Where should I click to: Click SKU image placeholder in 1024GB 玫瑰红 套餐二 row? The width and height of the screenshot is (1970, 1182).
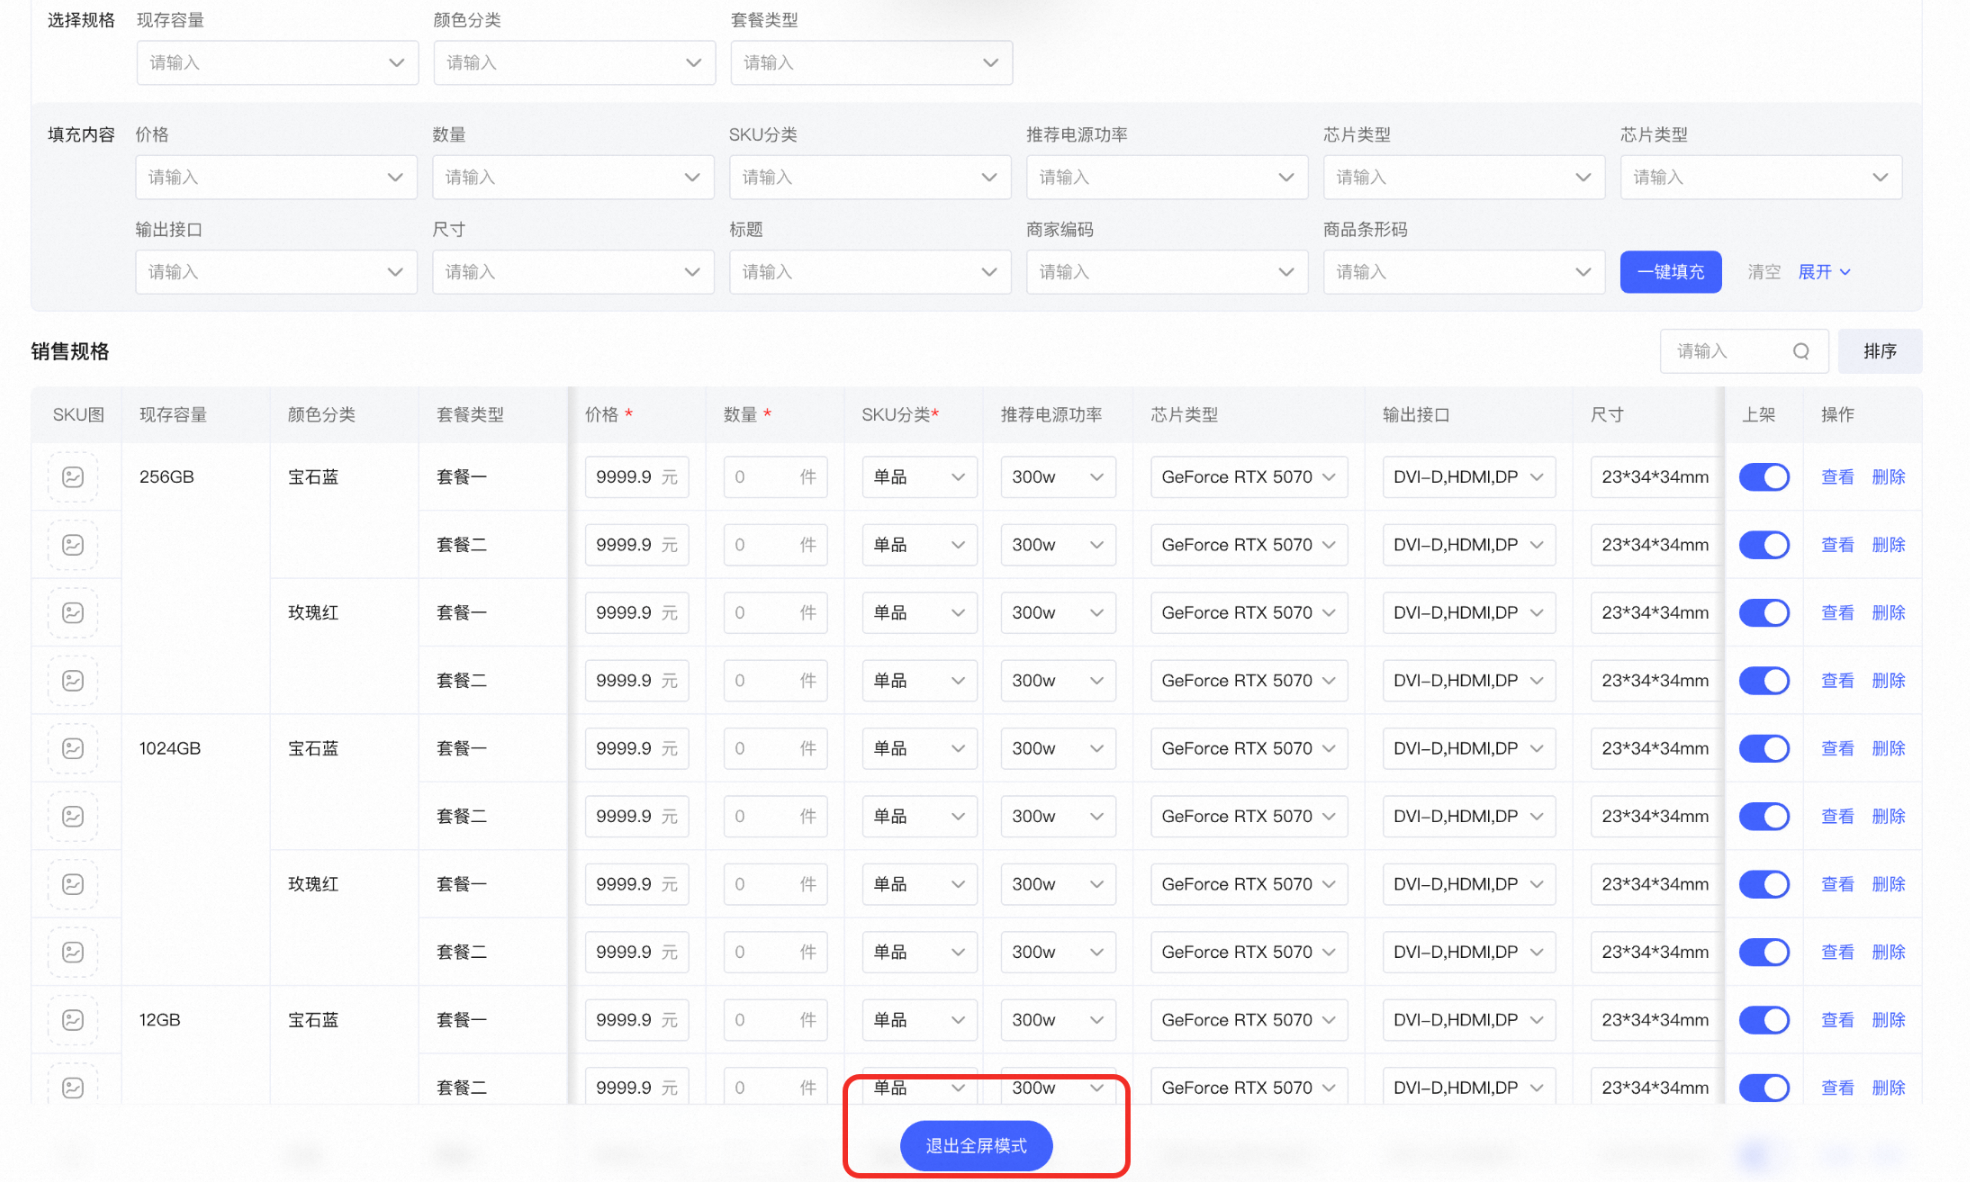coord(73,953)
